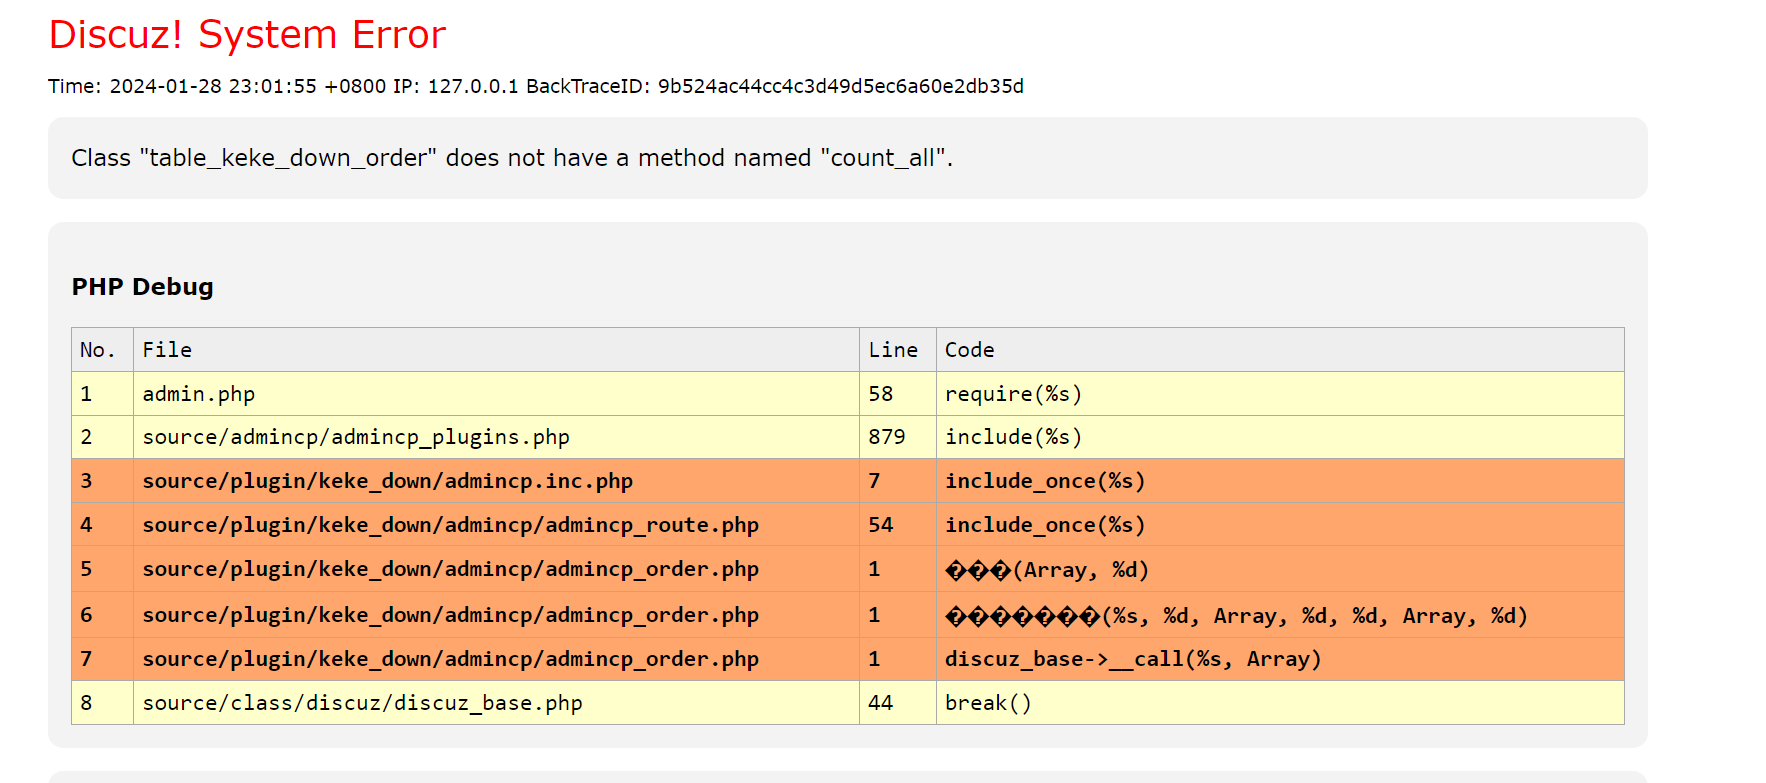Screen dimensions: 1766x783
Task: Select the 'source/admincp/admincp_plugins.php' cell
Action: point(496,437)
